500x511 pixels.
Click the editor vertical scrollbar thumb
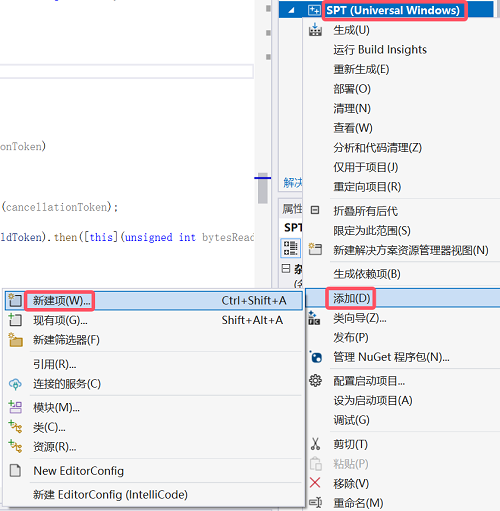pyautogui.click(x=263, y=188)
